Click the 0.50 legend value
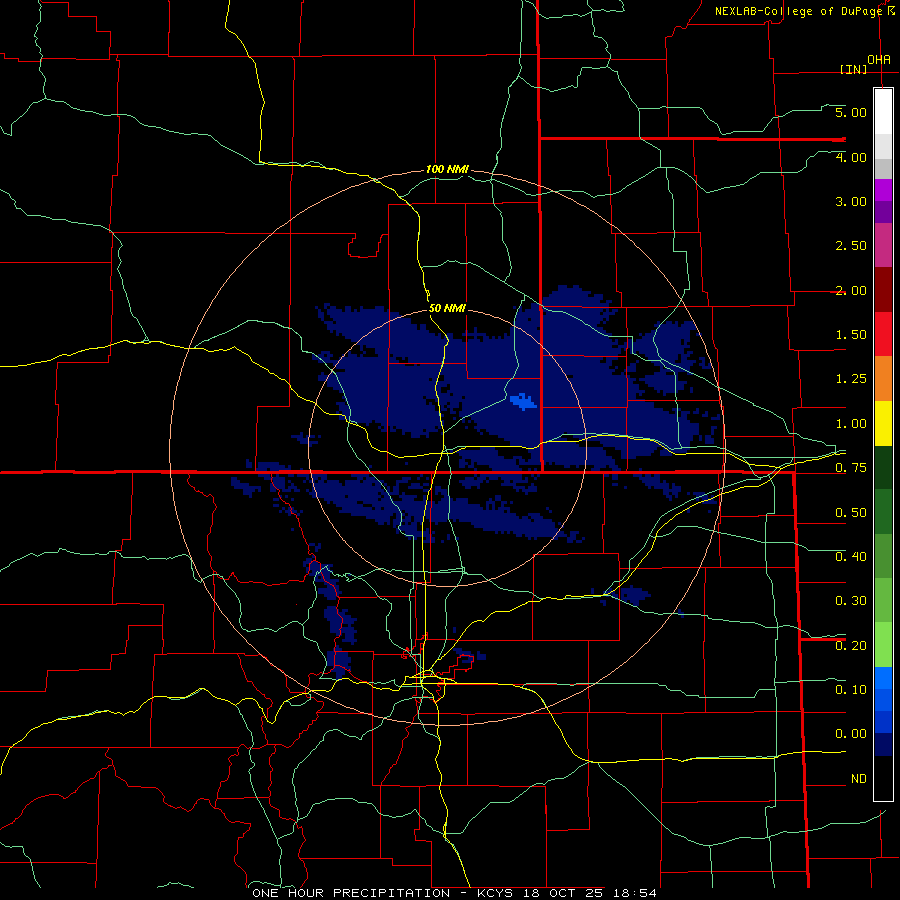The height and width of the screenshot is (900, 900). tap(851, 513)
